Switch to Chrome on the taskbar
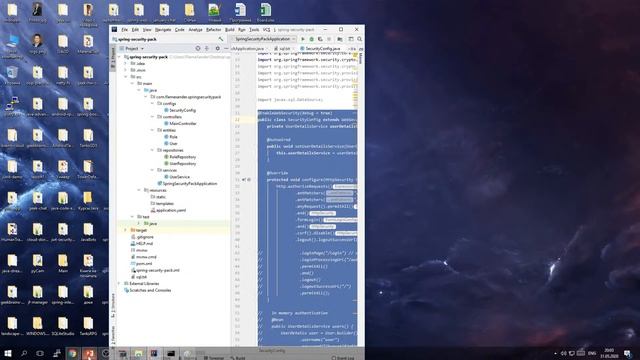640x360 pixels. [x=73, y=353]
